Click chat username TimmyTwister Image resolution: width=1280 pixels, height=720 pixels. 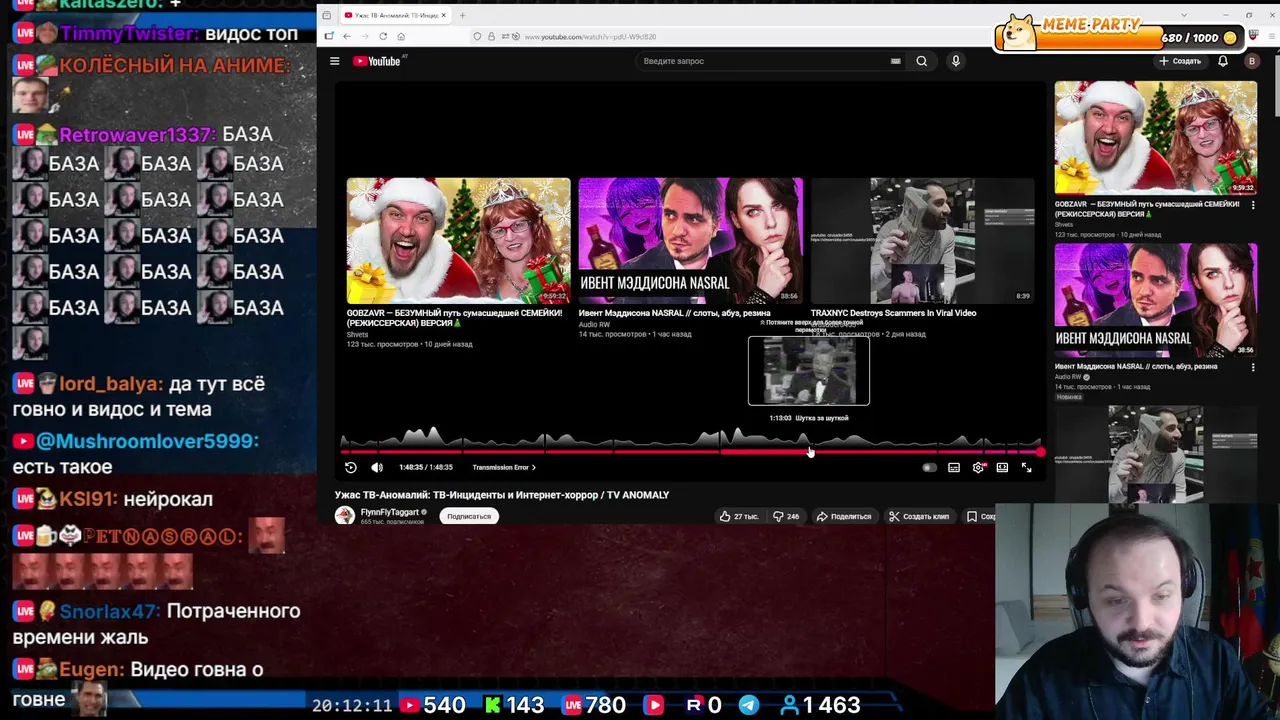[129, 34]
